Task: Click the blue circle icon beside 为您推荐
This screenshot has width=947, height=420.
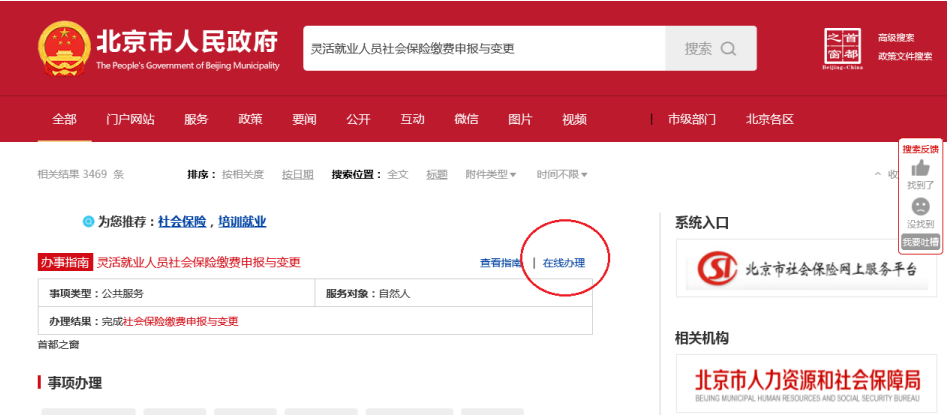Action: [88, 222]
